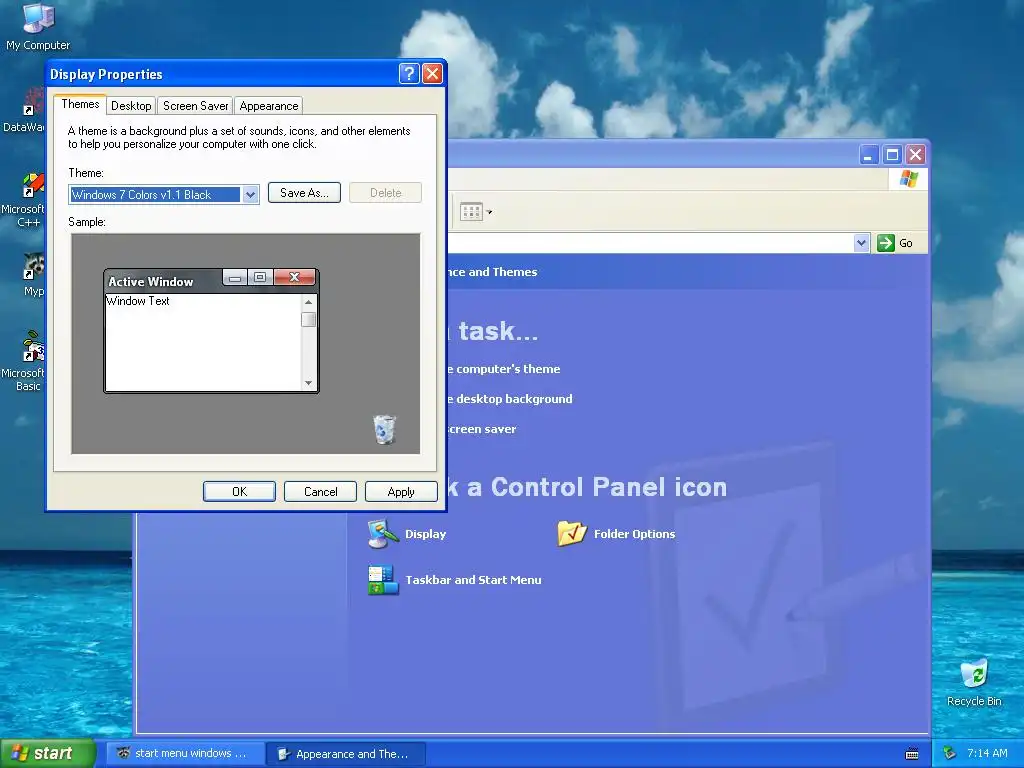
Task: Expand the address bar dropdown arrow
Action: [x=861, y=243]
